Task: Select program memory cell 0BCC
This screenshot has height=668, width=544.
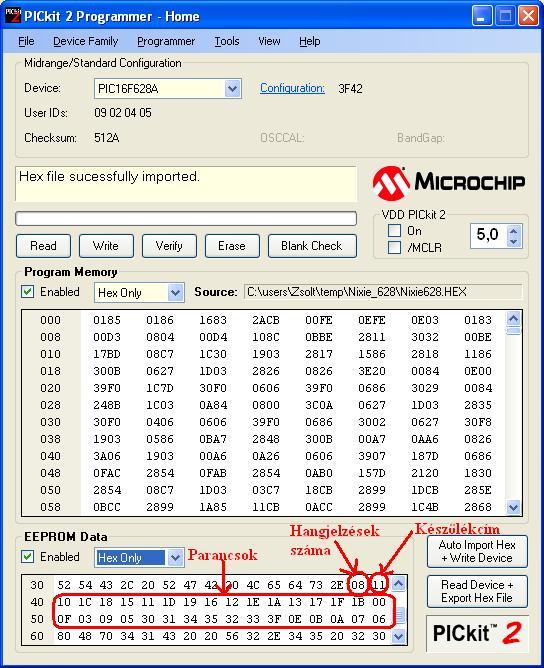Action: coord(107,507)
